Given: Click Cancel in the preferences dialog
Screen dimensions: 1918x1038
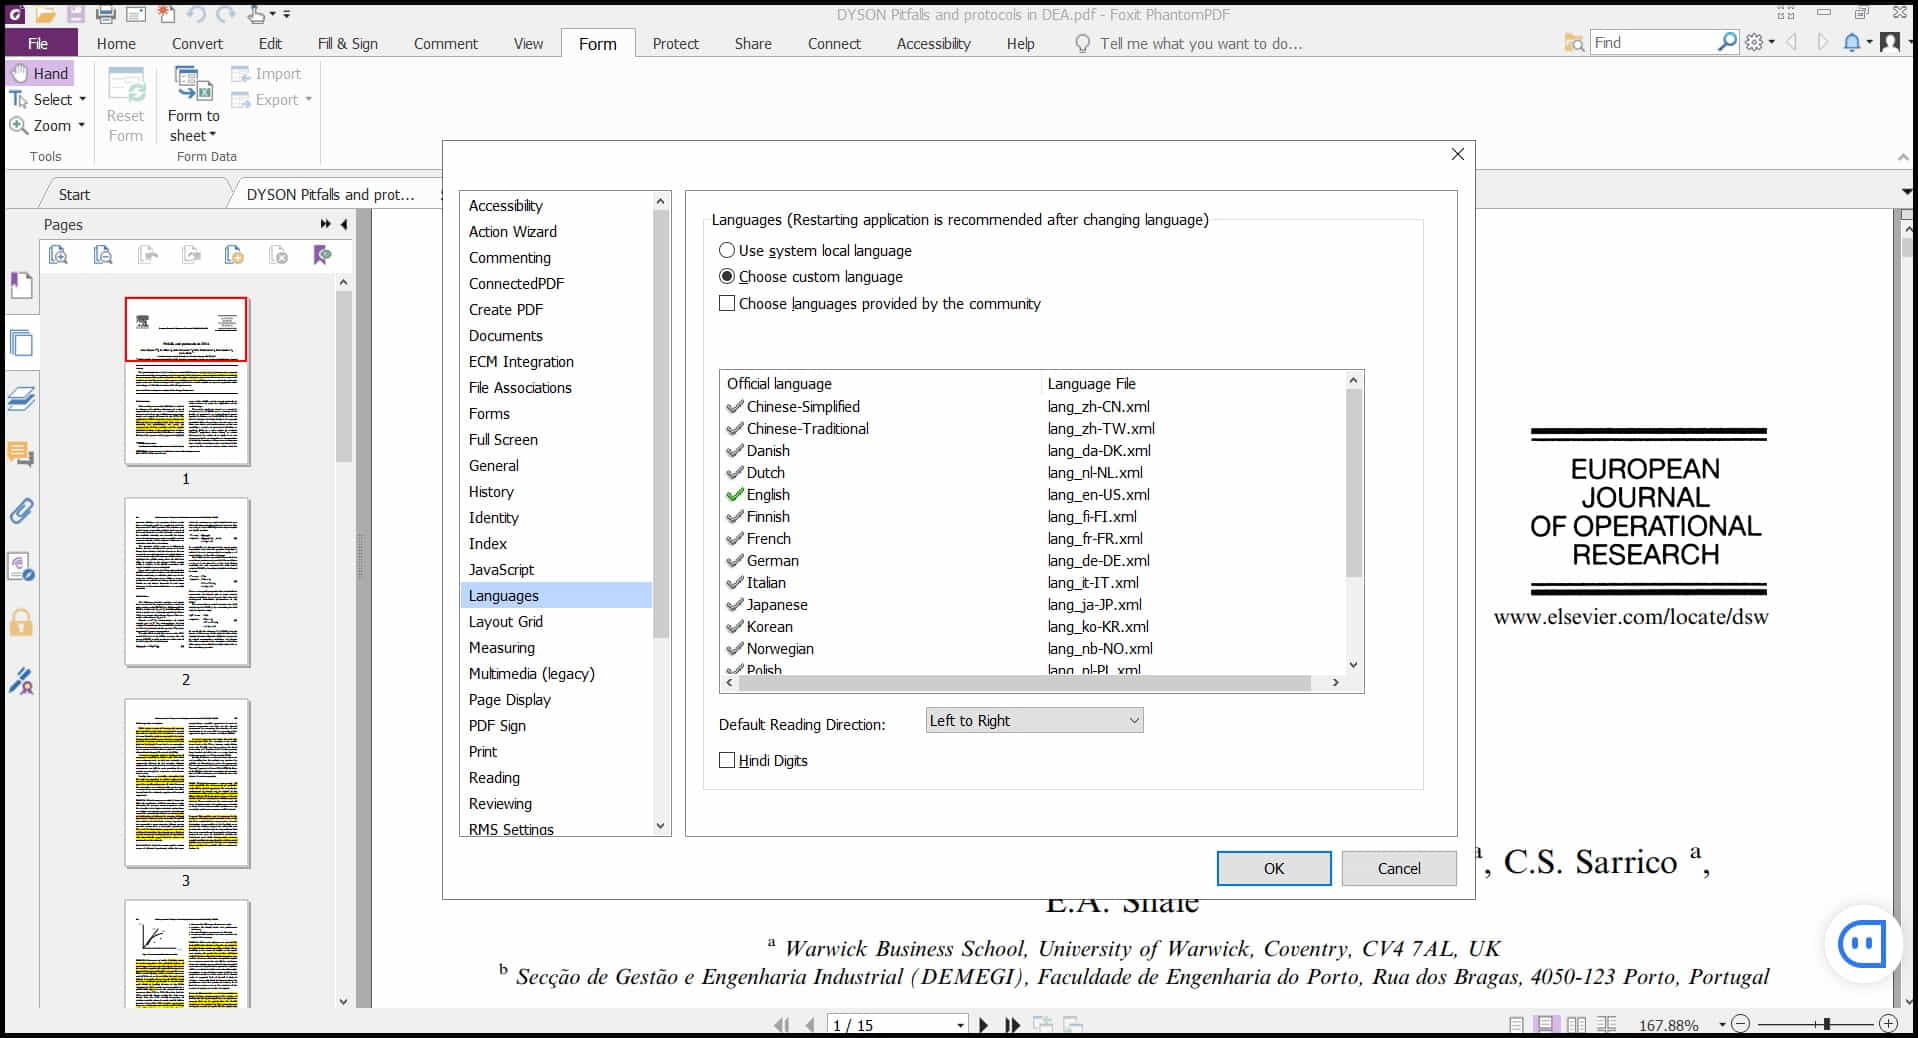Looking at the screenshot, I should coord(1398,868).
